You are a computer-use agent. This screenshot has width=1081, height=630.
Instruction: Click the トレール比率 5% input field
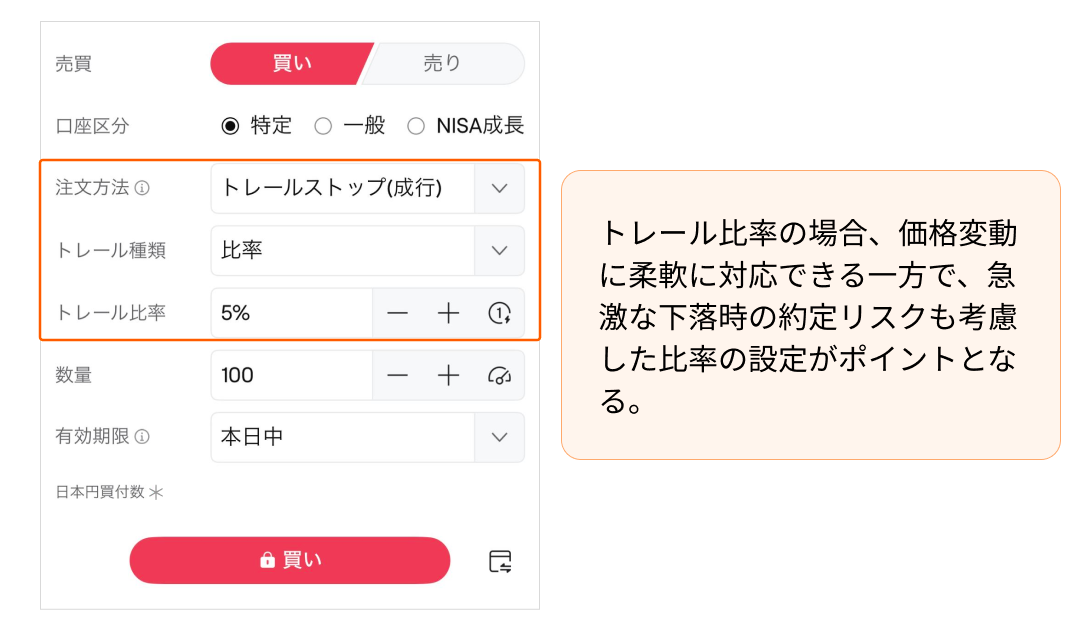tap(291, 313)
